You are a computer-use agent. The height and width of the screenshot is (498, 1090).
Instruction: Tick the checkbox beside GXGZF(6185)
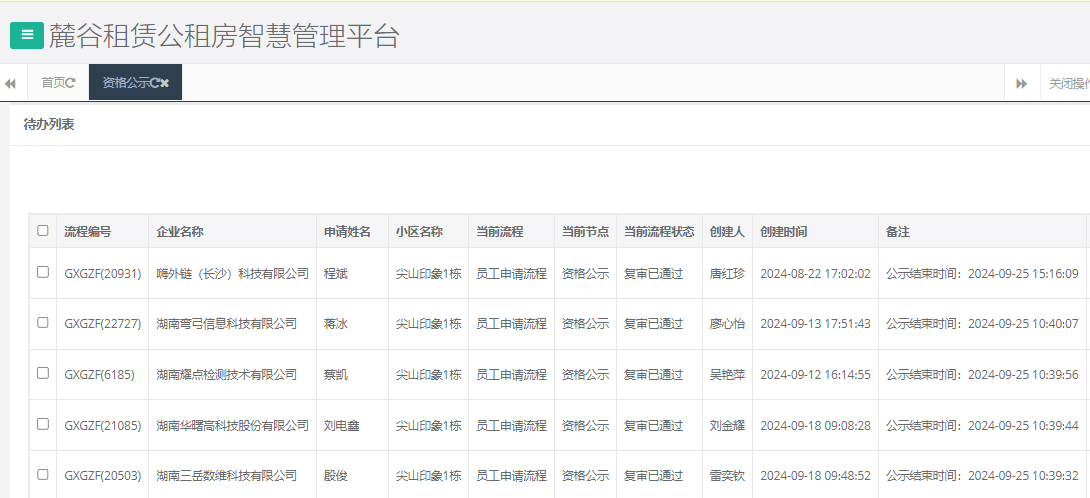coord(42,373)
